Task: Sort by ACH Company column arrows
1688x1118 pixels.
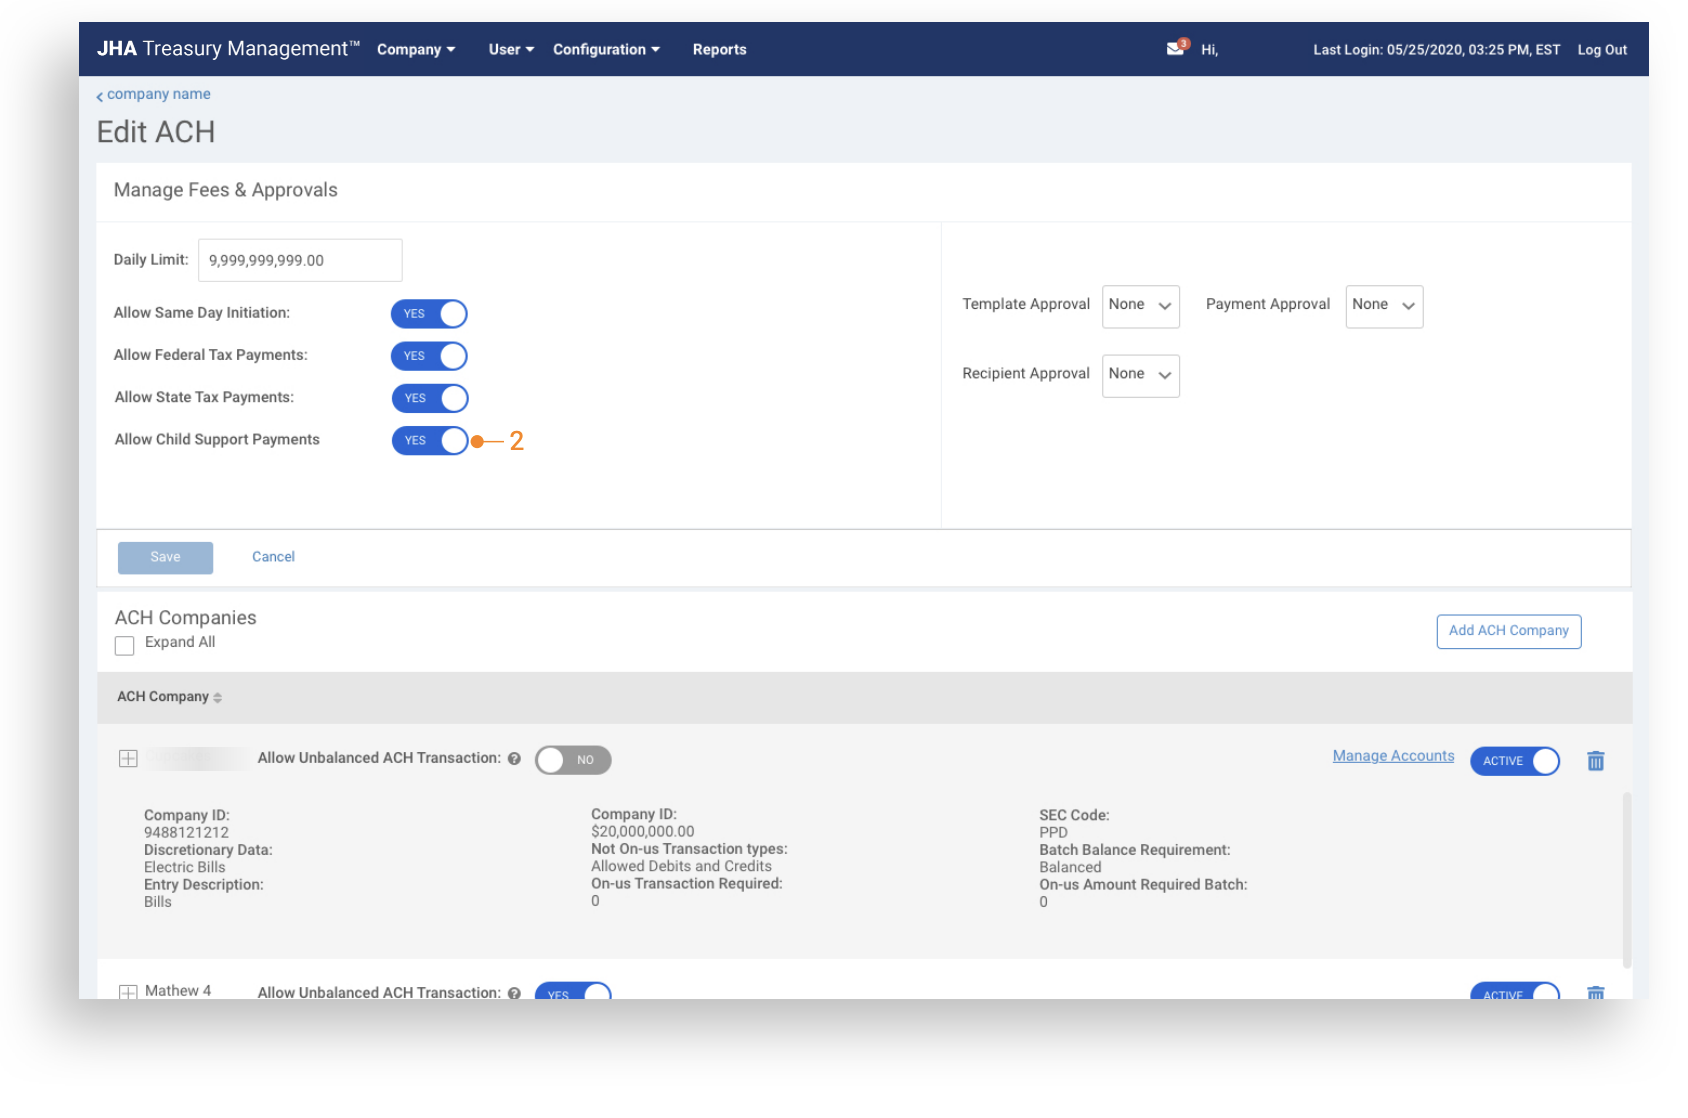Action: 217,698
